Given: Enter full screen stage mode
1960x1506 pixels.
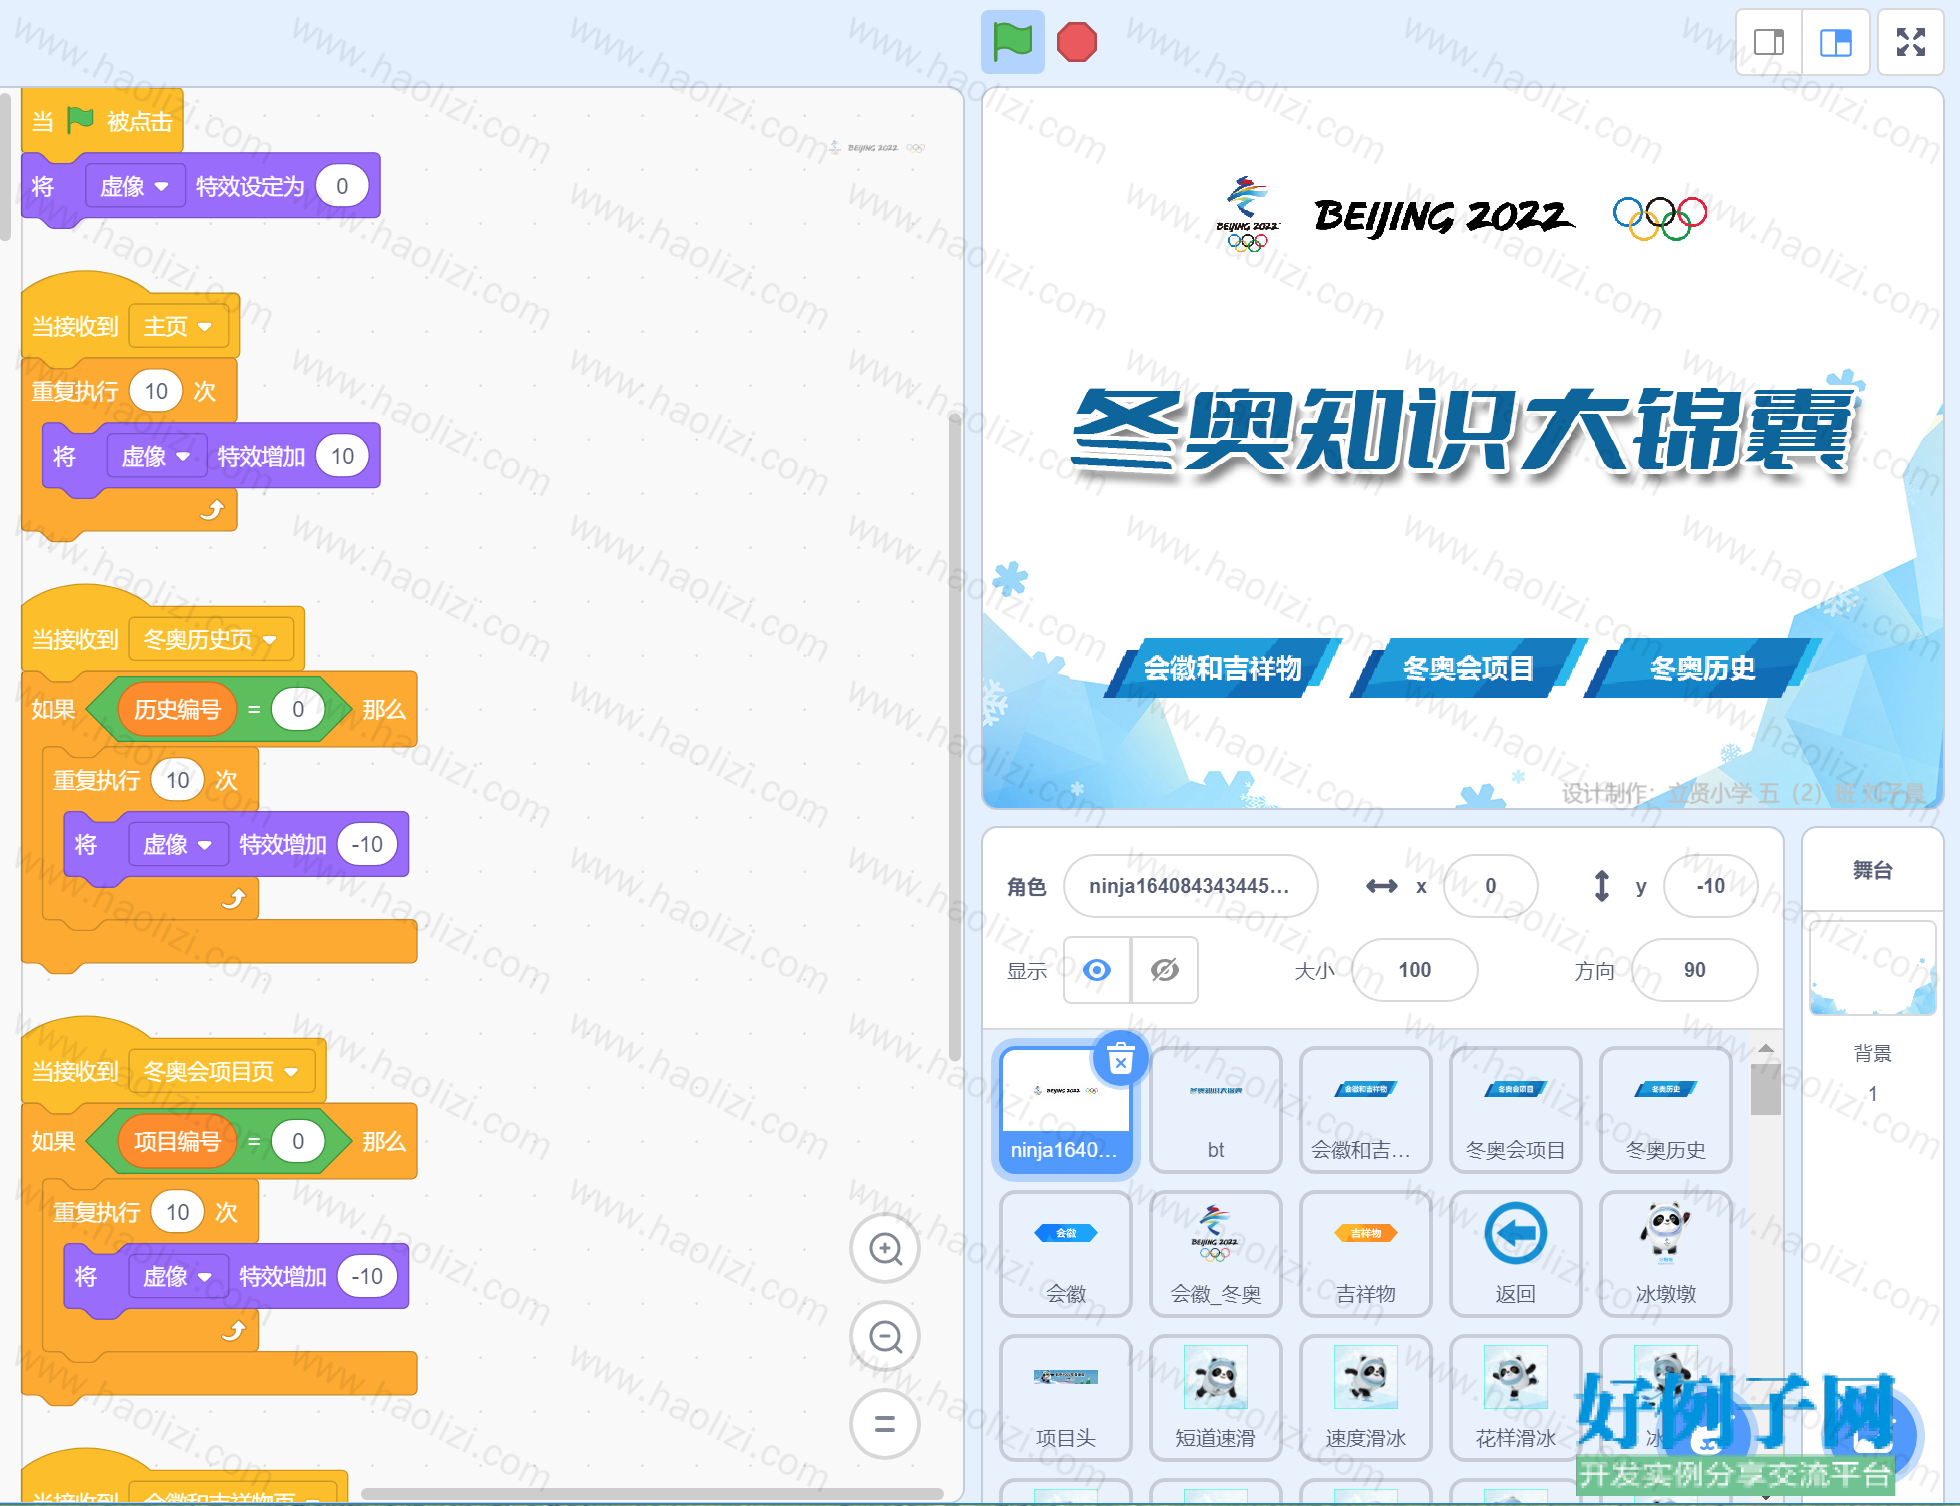Looking at the screenshot, I should click(x=1910, y=42).
